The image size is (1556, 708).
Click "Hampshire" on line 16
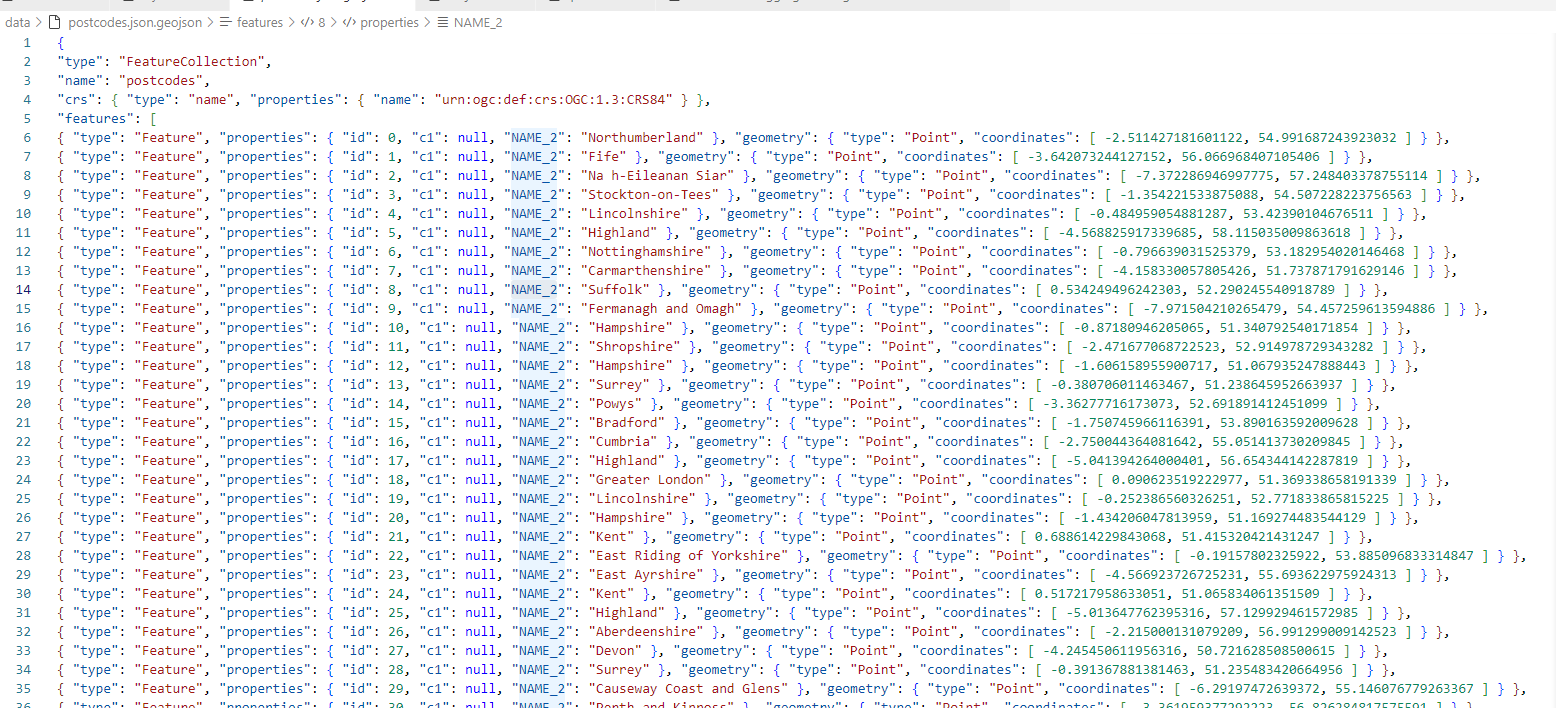(631, 327)
